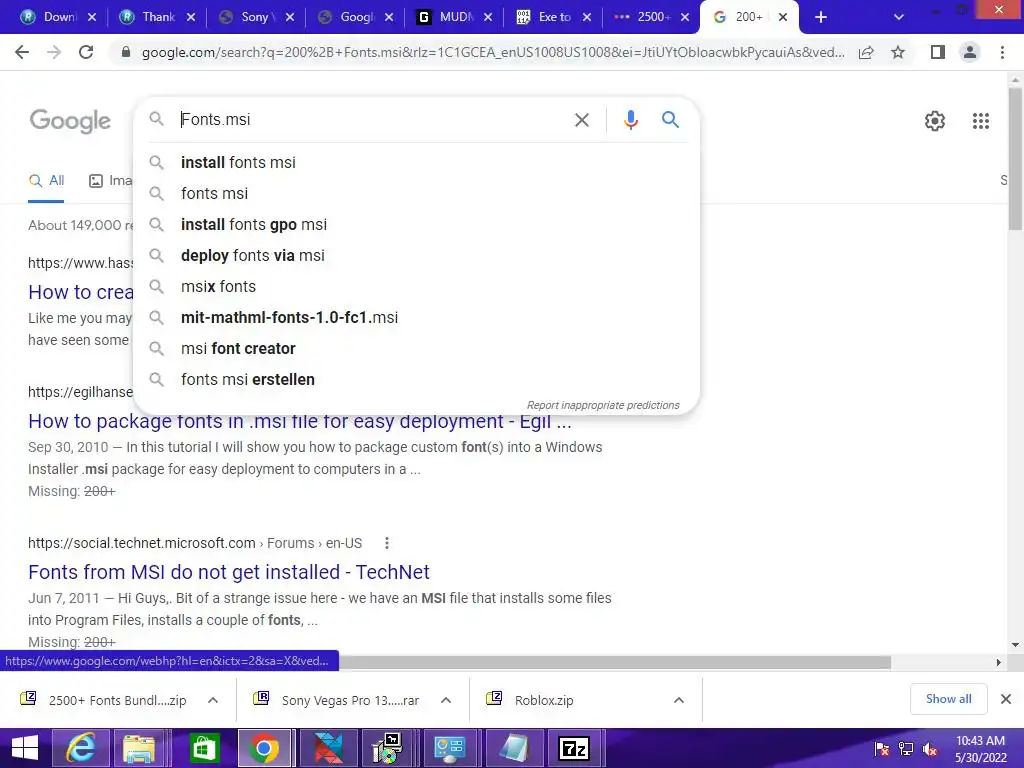The width and height of the screenshot is (1024, 768).
Task: Share this page icon in address bar
Action: coord(866,52)
